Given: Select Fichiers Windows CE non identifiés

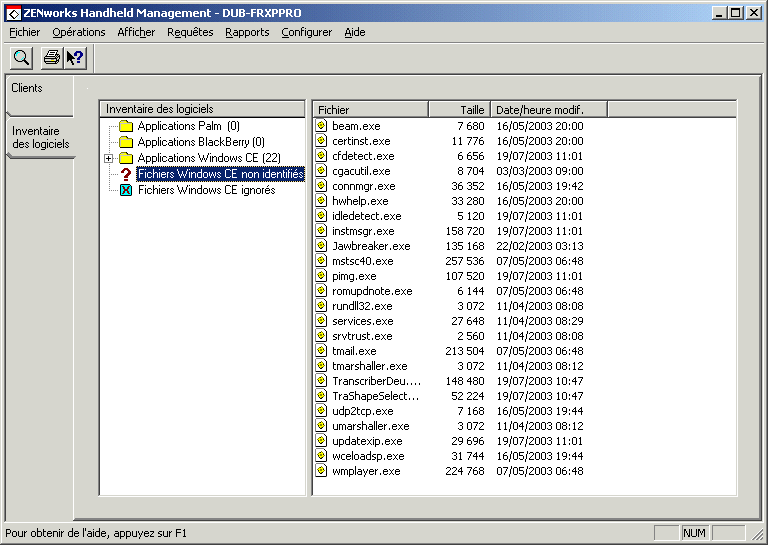Looking at the screenshot, I should pyautogui.click(x=220, y=174).
